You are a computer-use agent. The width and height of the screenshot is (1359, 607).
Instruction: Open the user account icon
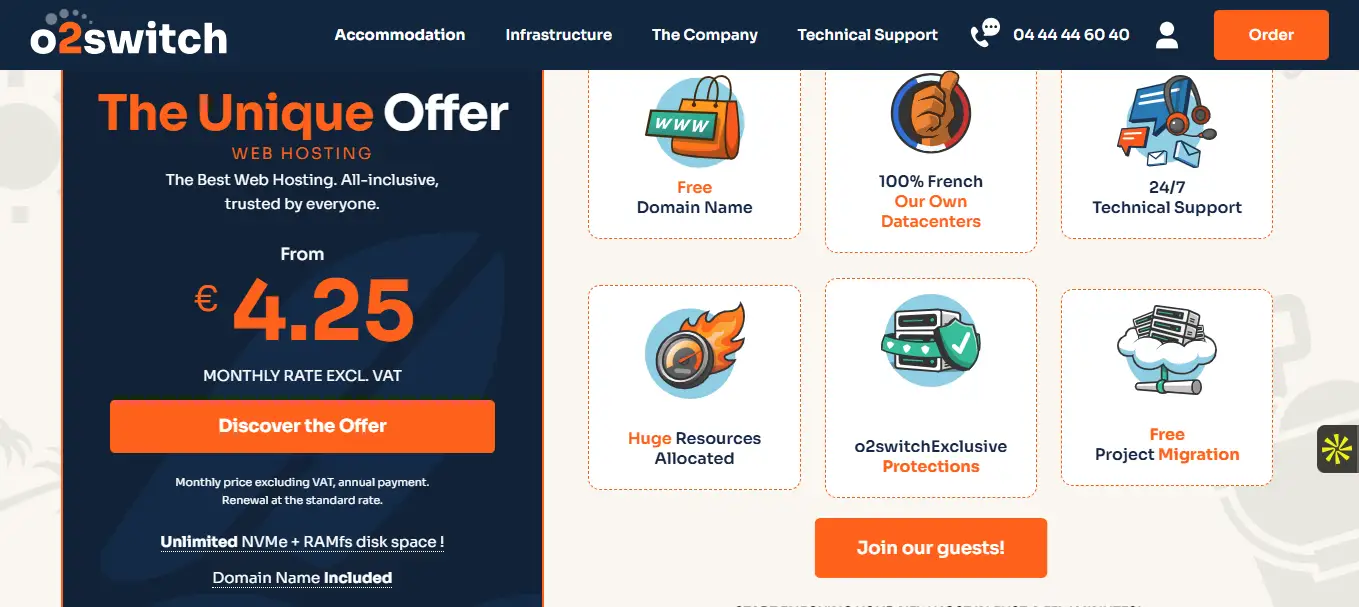1166,35
